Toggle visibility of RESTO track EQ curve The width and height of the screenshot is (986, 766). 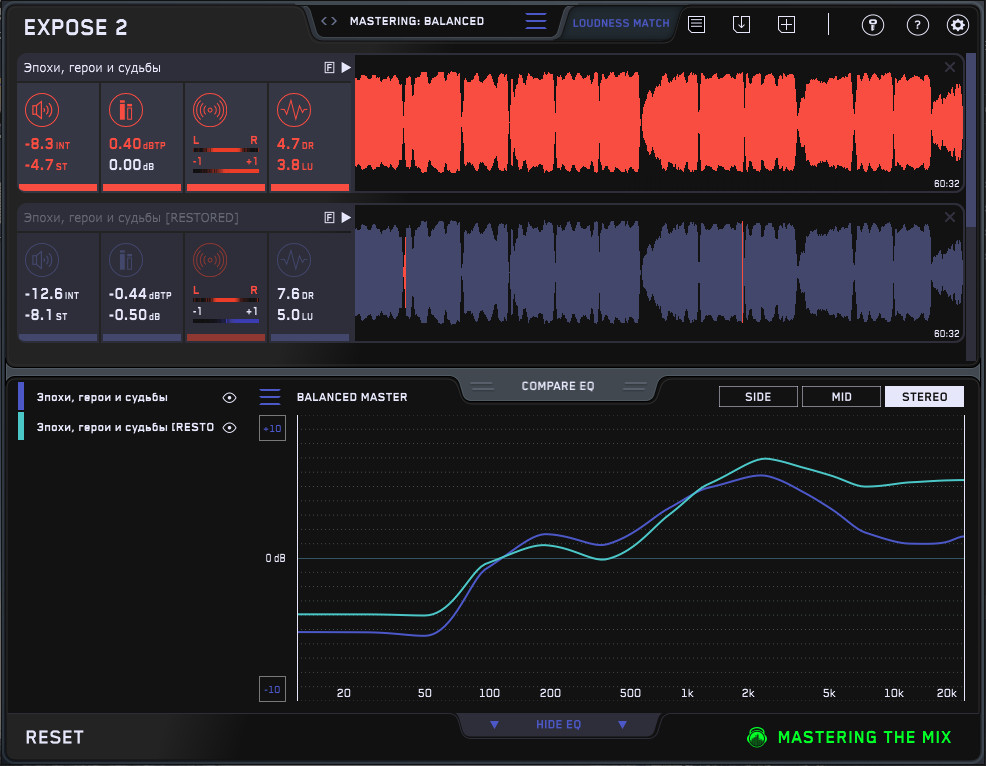pos(230,427)
